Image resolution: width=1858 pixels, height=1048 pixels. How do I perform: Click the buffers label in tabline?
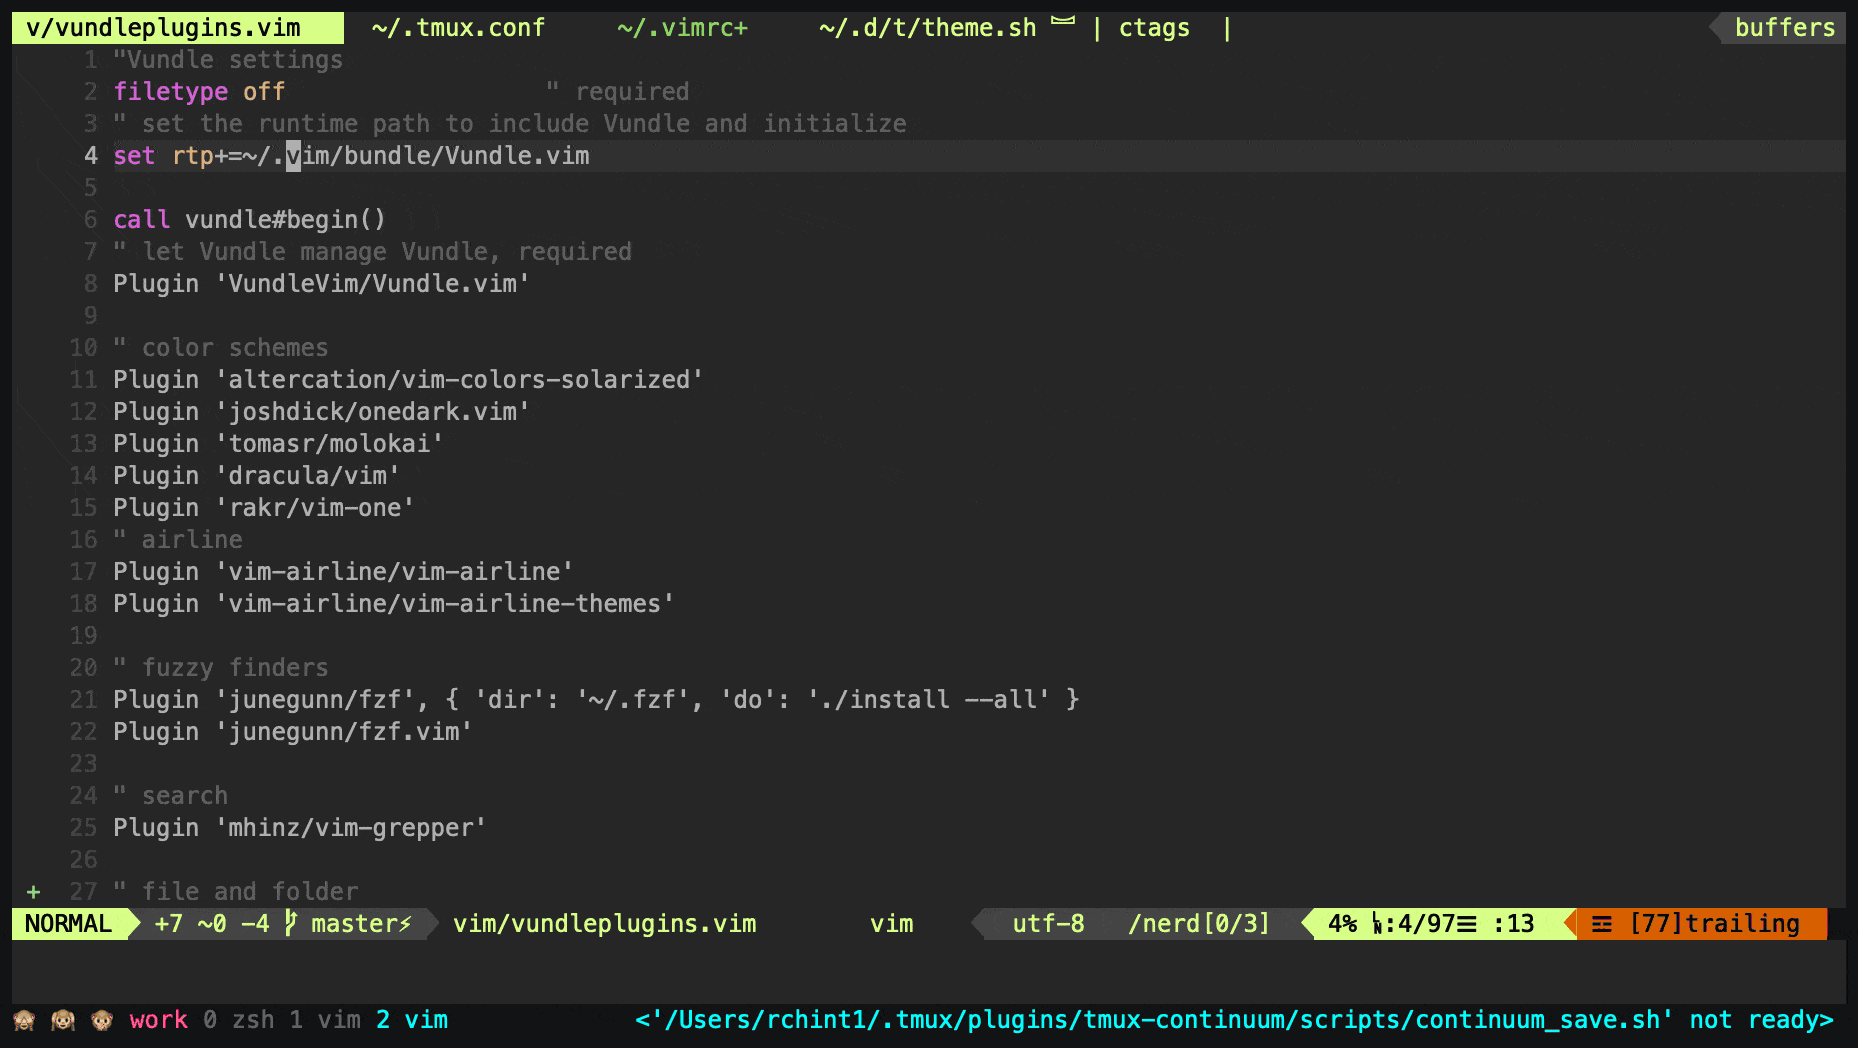point(1785,28)
